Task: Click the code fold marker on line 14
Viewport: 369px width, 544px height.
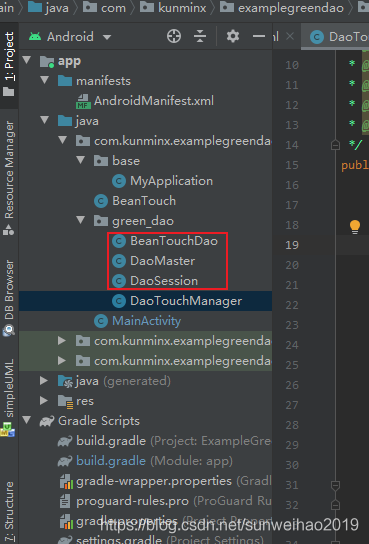Action: [x=335, y=145]
